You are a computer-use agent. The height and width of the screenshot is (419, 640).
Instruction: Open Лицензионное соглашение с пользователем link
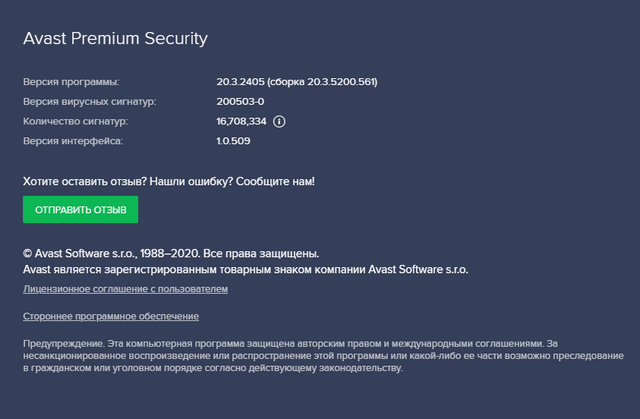(x=125, y=289)
